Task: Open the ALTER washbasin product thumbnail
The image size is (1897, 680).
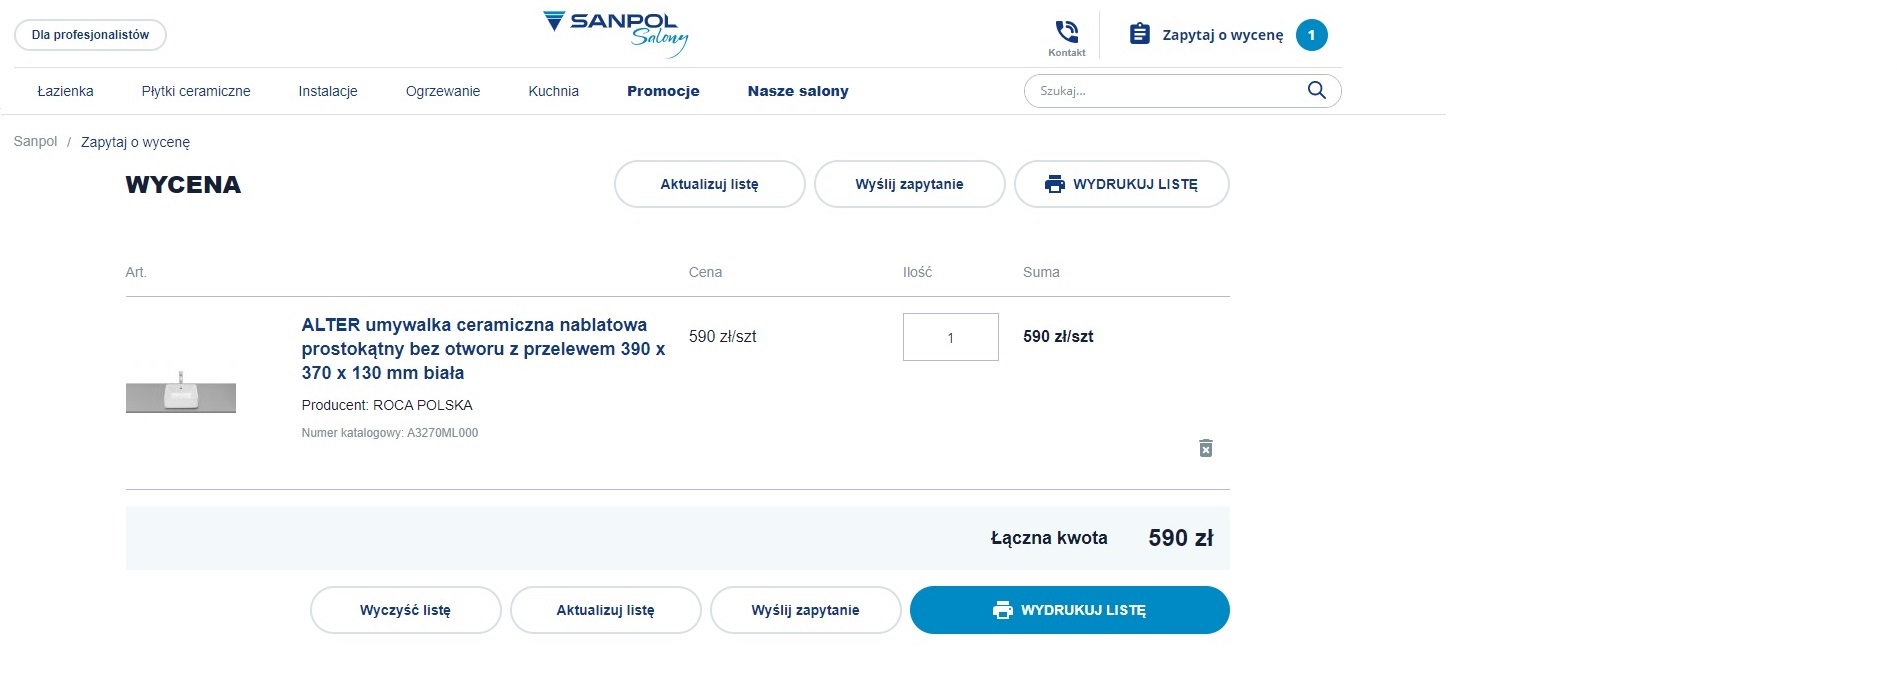Action: click(x=181, y=391)
